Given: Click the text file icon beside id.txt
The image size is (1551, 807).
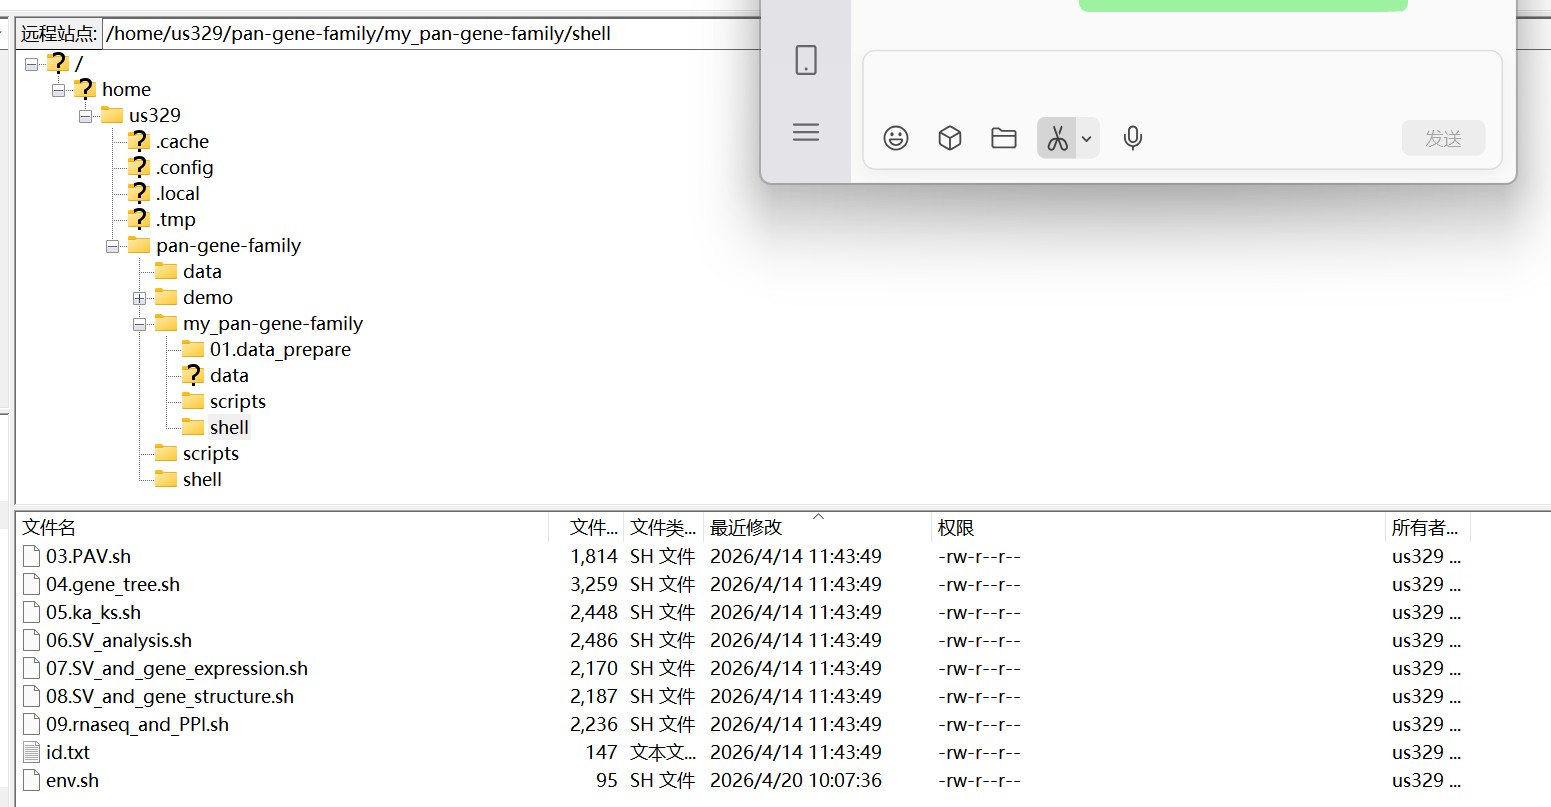Looking at the screenshot, I should (x=30, y=752).
